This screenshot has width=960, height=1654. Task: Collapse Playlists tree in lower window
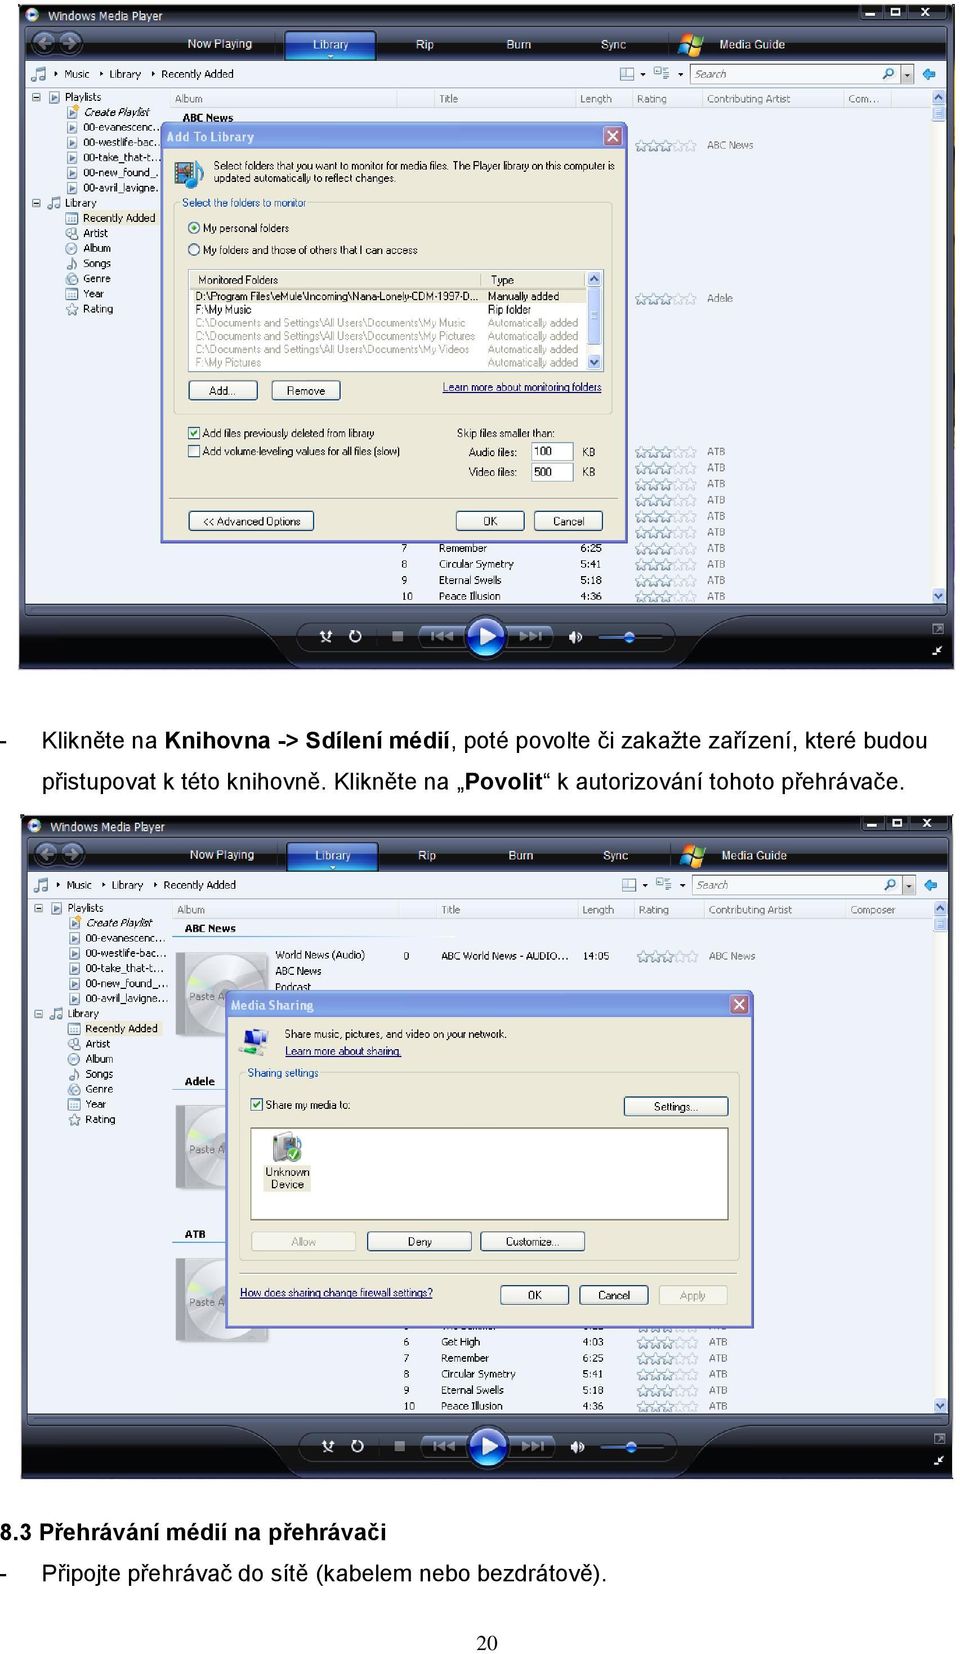(x=39, y=908)
